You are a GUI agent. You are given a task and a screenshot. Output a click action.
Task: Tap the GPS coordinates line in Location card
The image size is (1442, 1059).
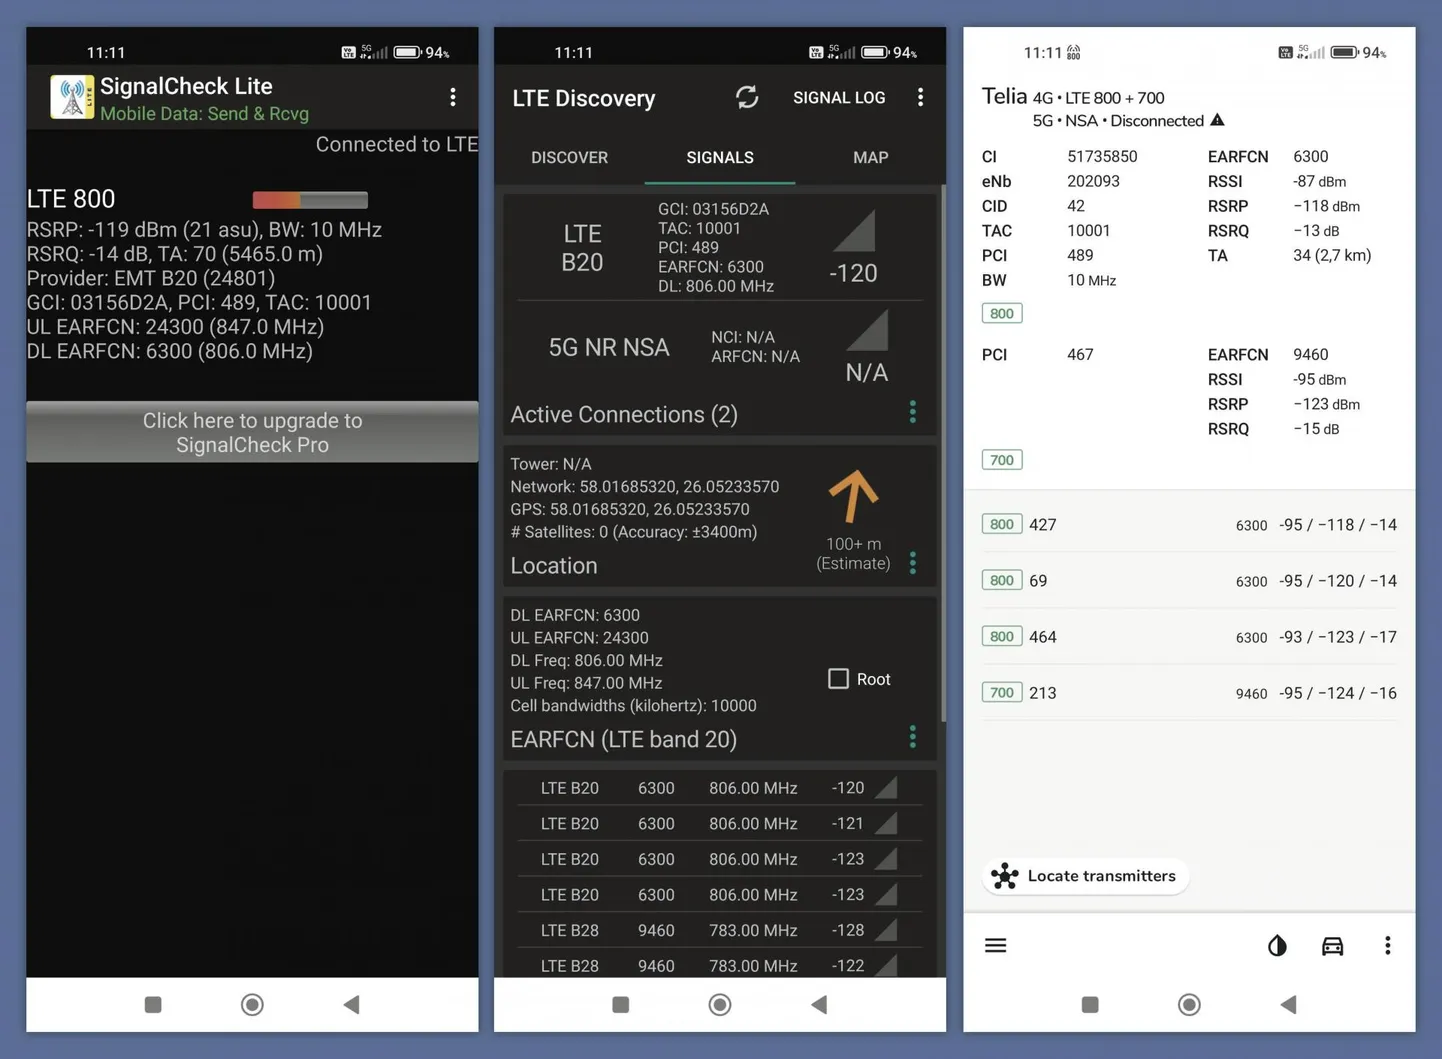(630, 509)
